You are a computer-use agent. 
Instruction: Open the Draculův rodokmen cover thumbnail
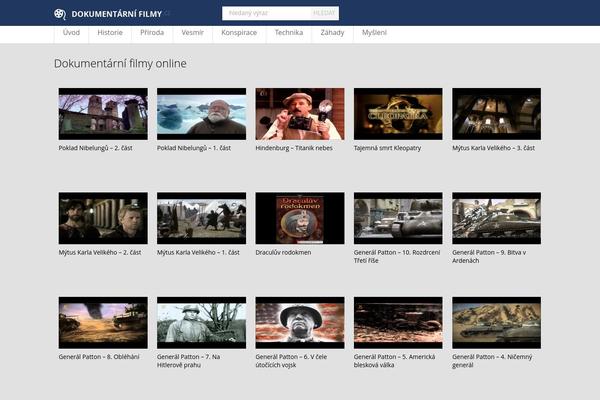pyautogui.click(x=300, y=218)
